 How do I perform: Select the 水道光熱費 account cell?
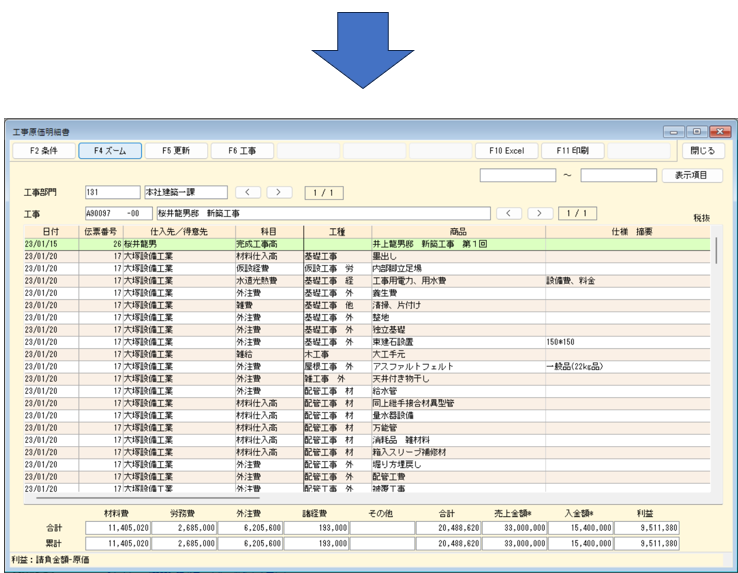coord(269,281)
